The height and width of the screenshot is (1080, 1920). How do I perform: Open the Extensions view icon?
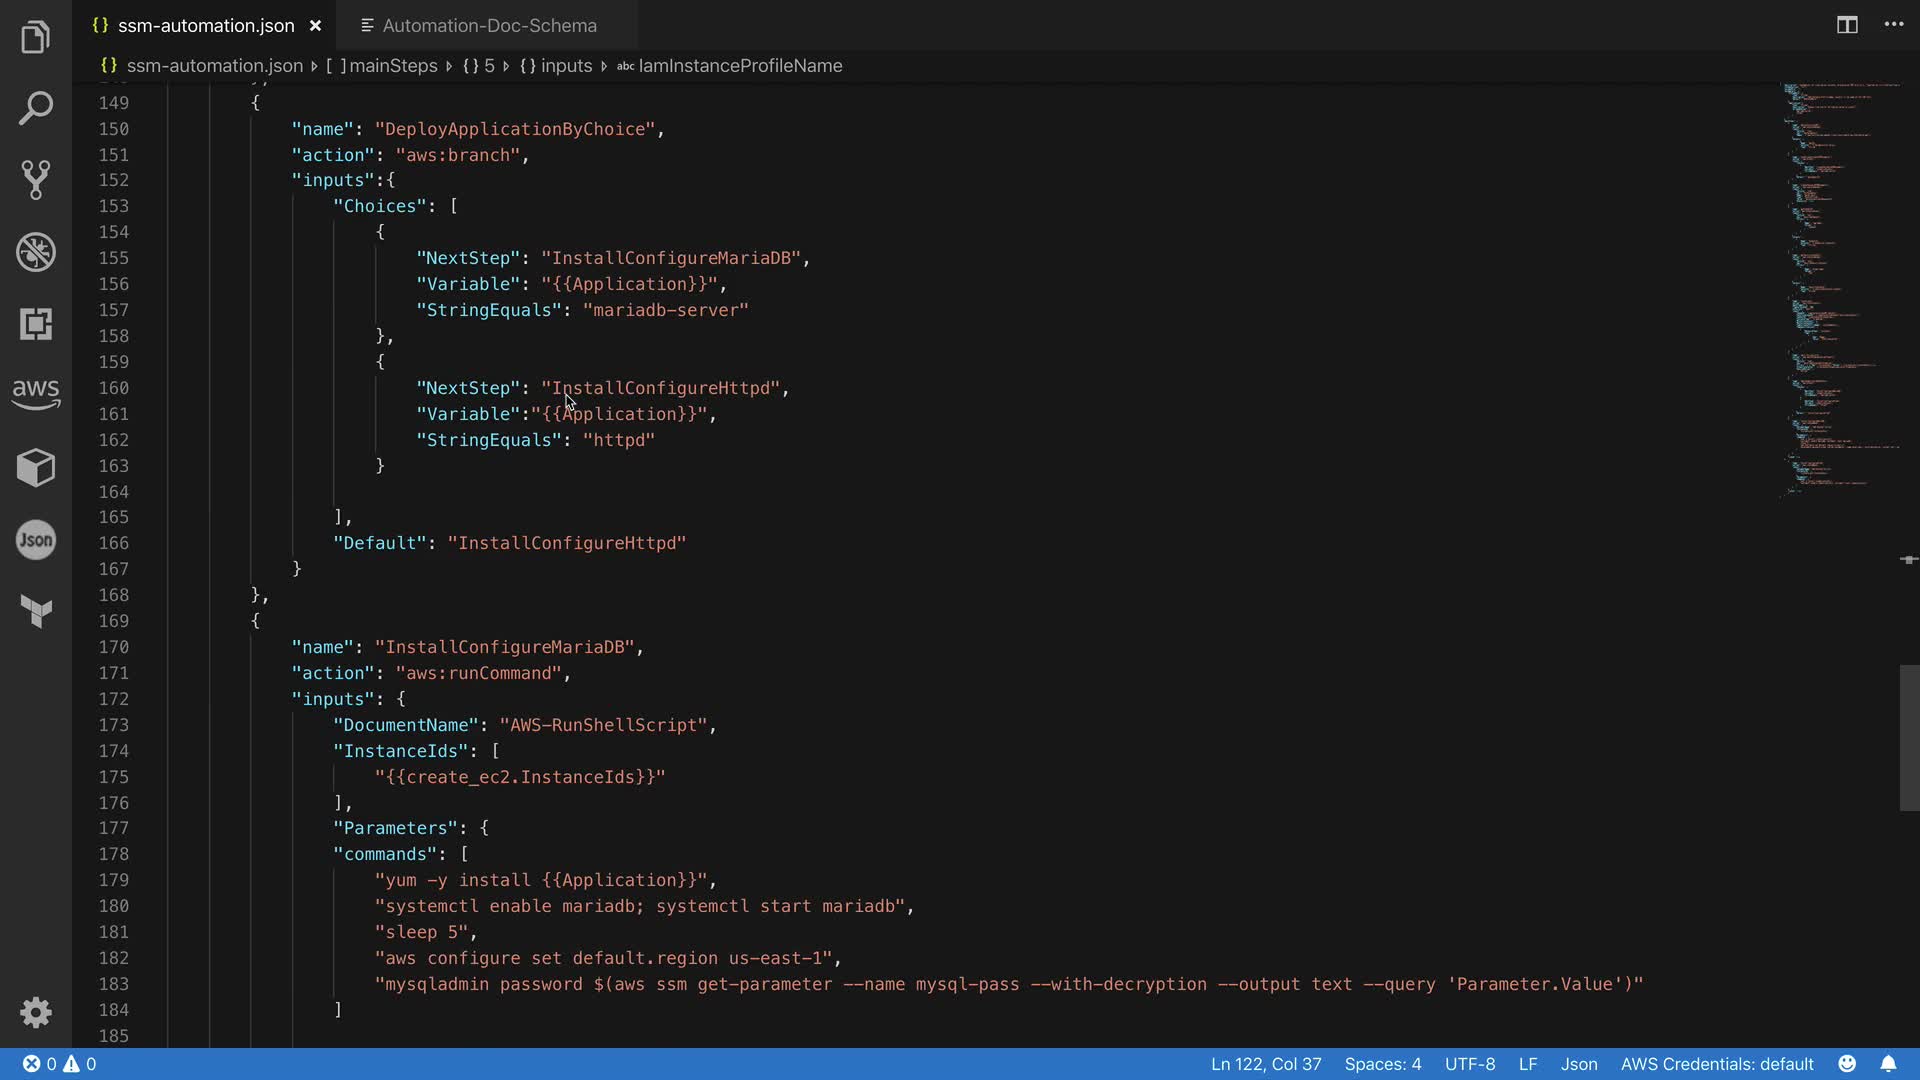(36, 324)
